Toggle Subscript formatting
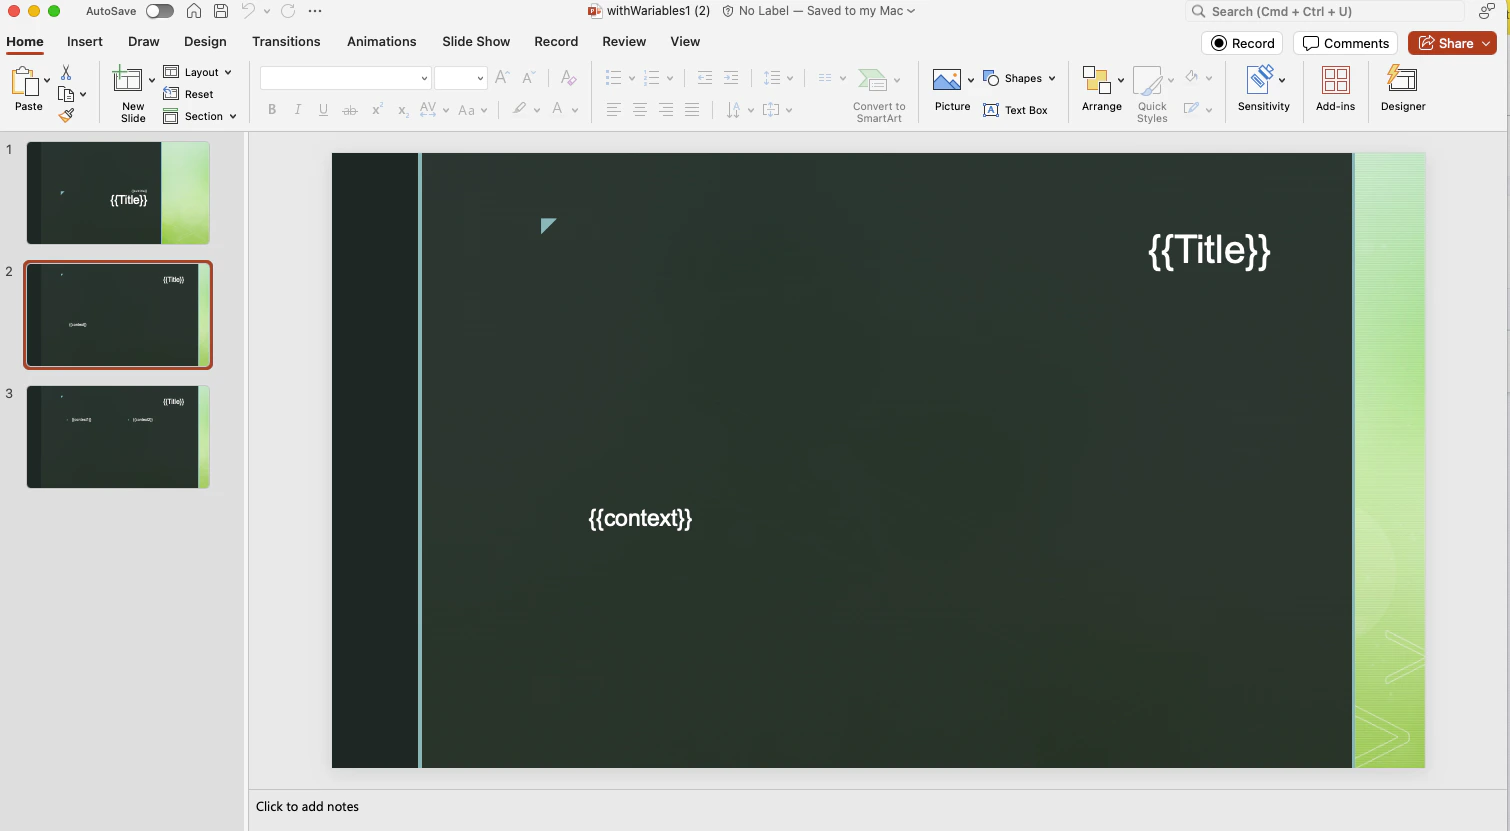The image size is (1510, 831). click(x=403, y=110)
